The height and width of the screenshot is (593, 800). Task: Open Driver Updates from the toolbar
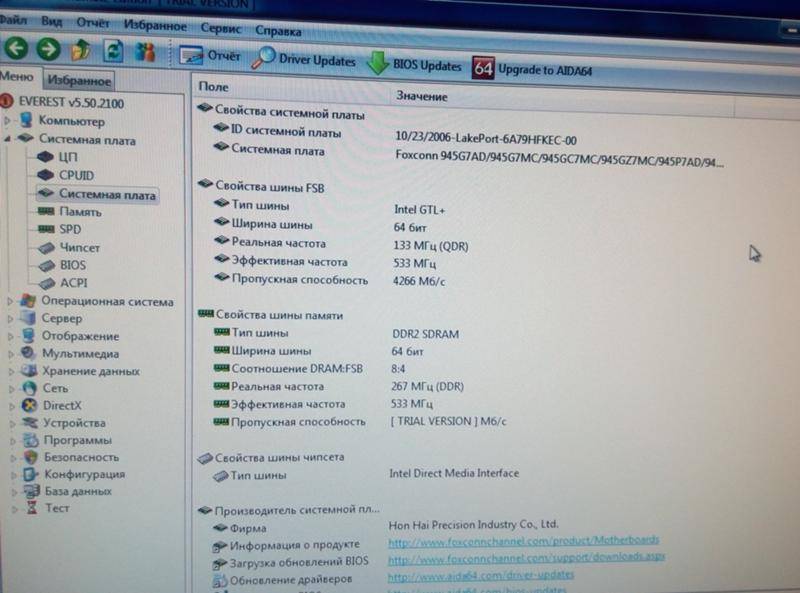pos(304,59)
